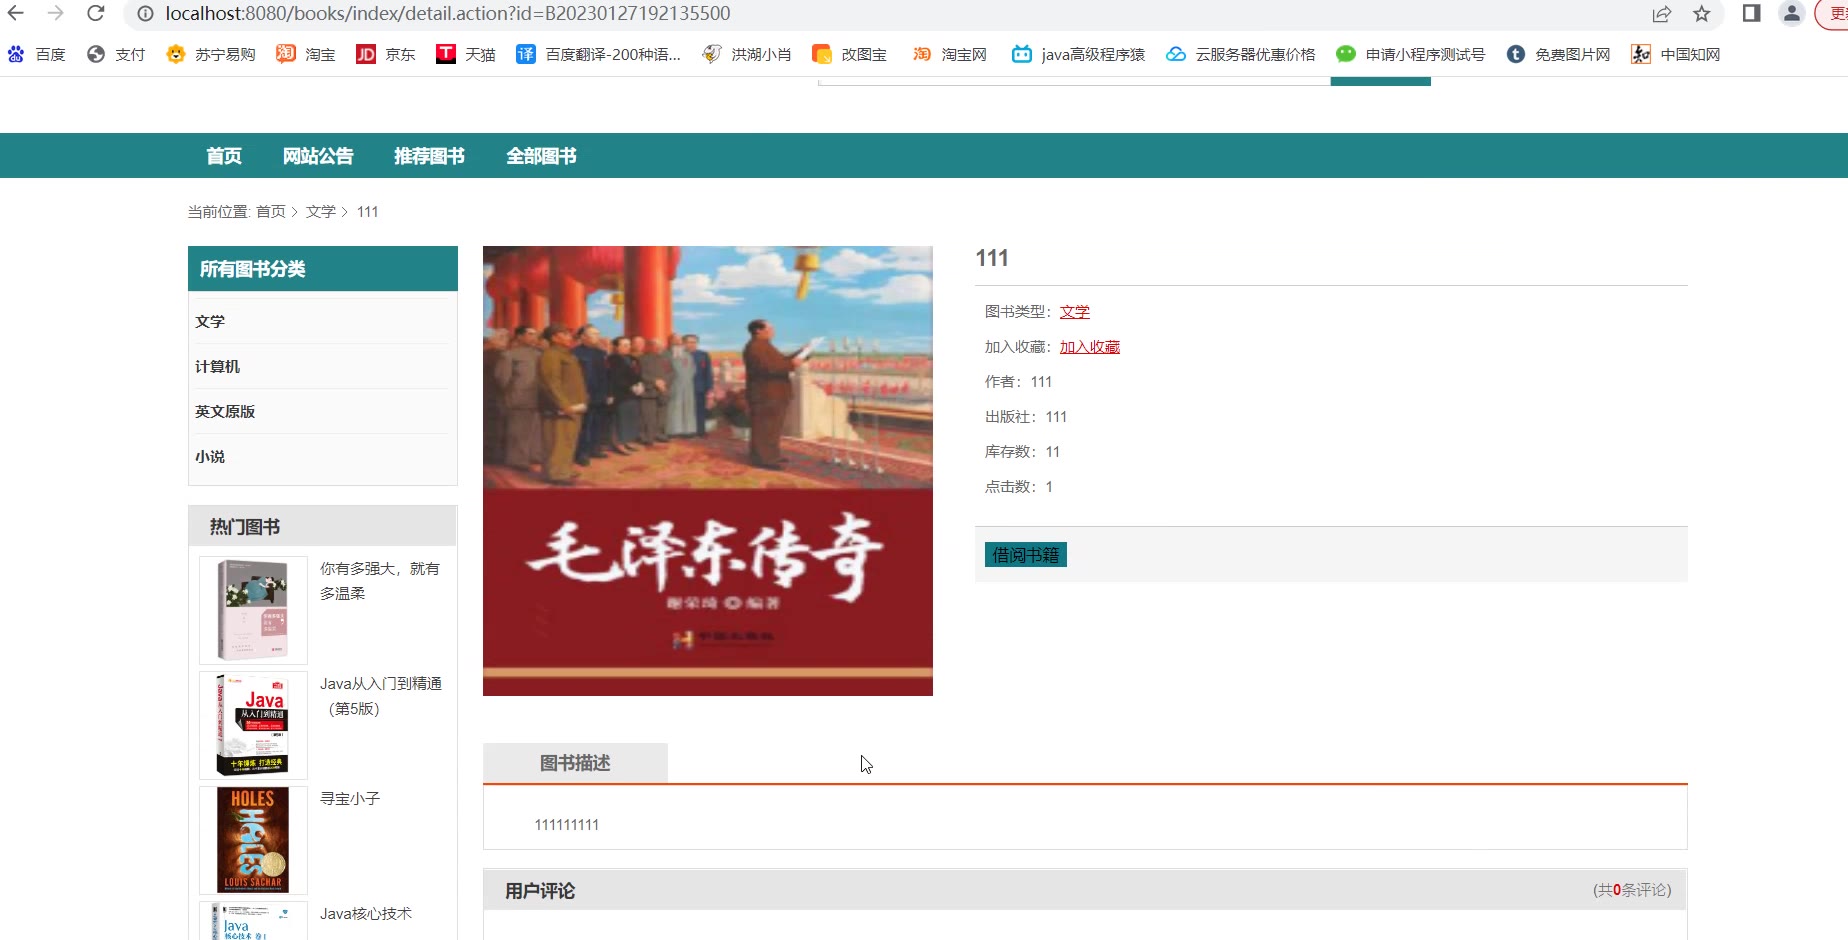Click the 文学 book type link
The image size is (1848, 940).
pyautogui.click(x=1075, y=312)
